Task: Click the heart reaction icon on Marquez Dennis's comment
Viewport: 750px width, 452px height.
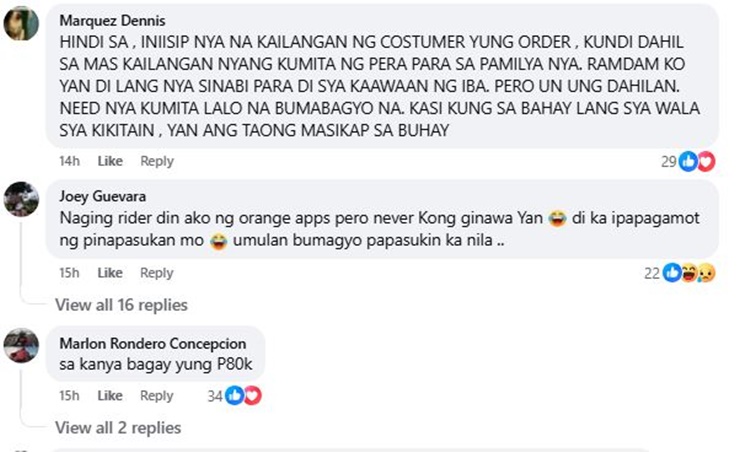Action: click(706, 161)
